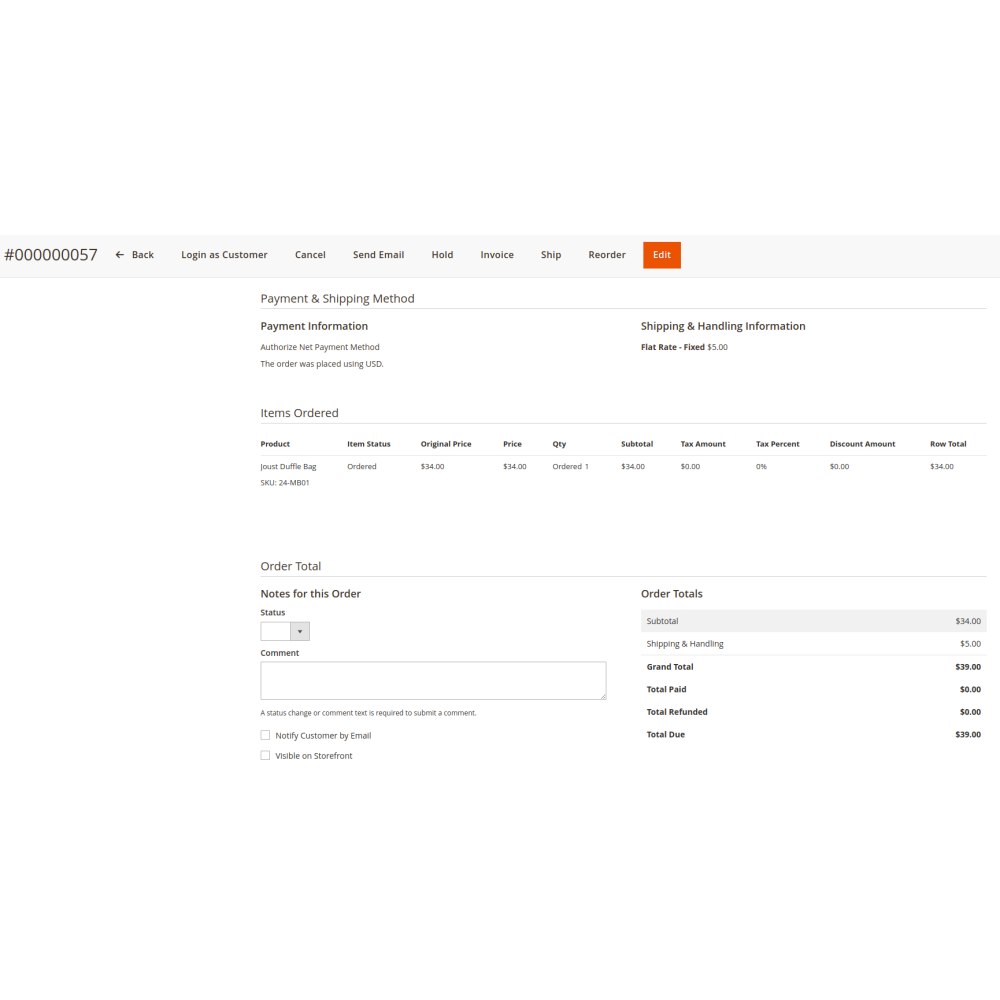Click the Qty value Ordered 1

click(x=570, y=466)
